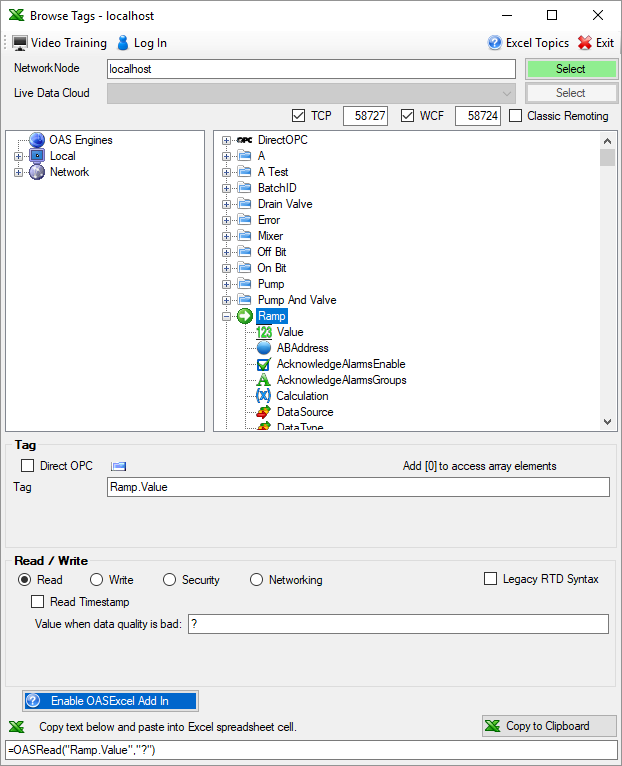Click the Log In user icon

pyautogui.click(x=123, y=43)
